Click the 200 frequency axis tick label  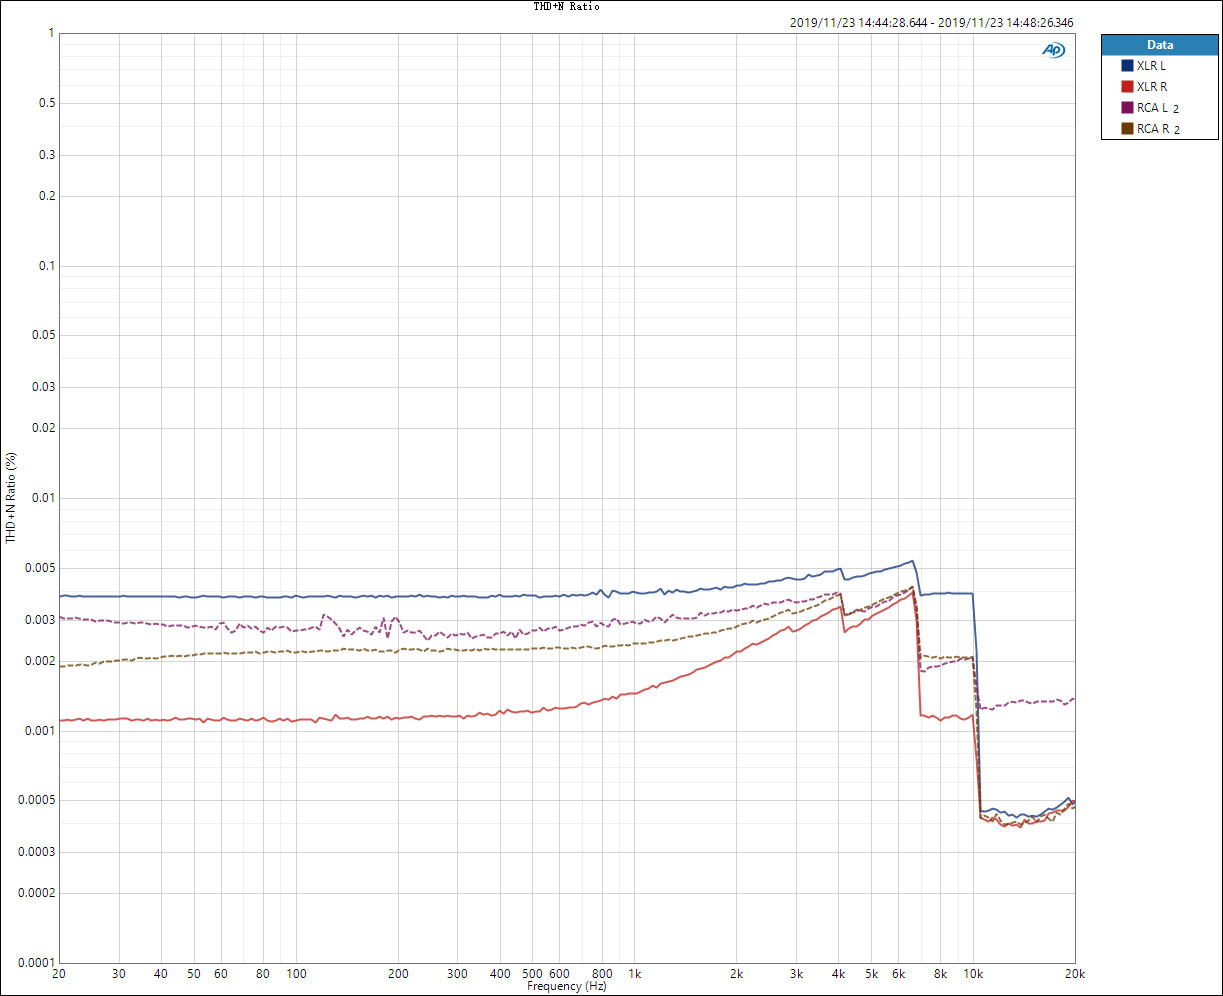tap(398, 973)
